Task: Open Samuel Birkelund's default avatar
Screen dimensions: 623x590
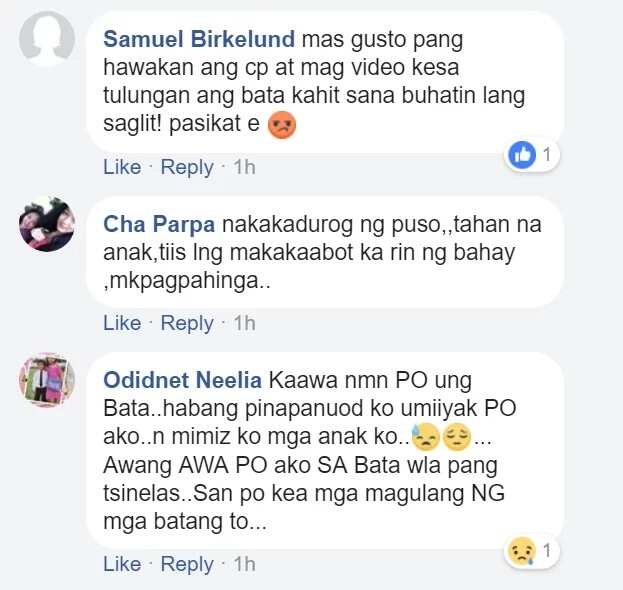Action: pos(47,39)
